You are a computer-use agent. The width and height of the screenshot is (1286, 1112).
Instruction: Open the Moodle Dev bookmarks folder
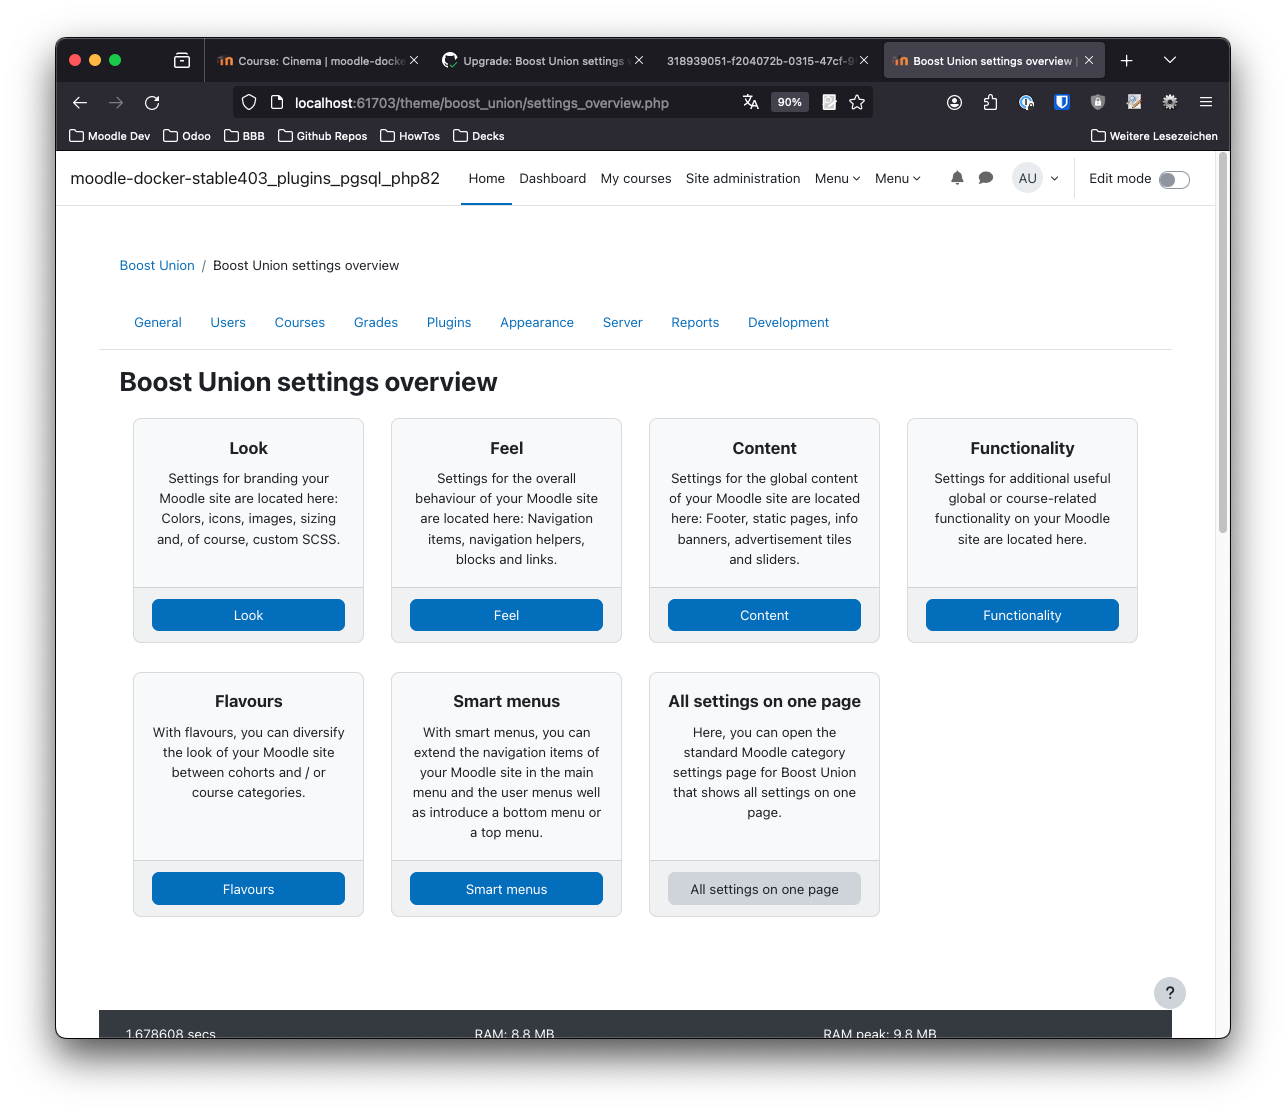[110, 136]
